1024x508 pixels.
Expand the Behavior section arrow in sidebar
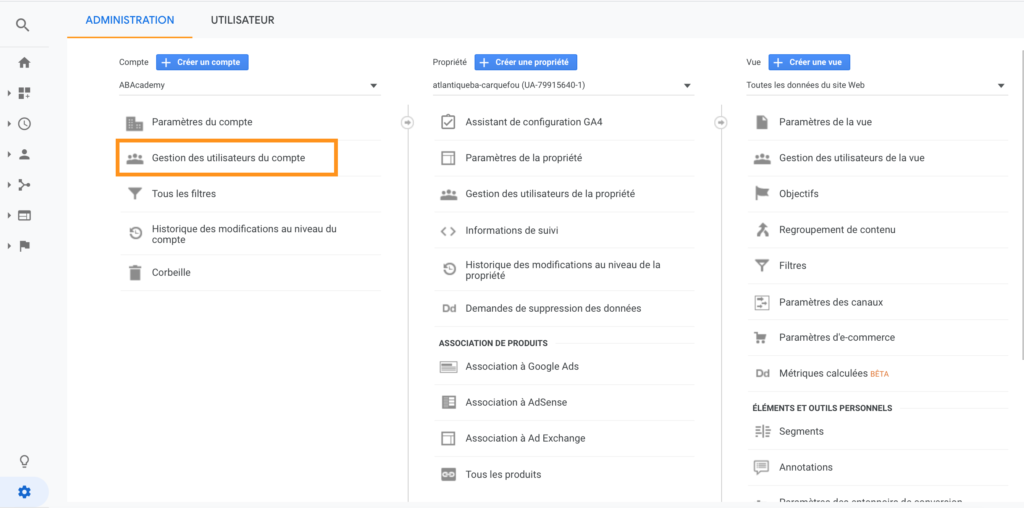[10, 215]
